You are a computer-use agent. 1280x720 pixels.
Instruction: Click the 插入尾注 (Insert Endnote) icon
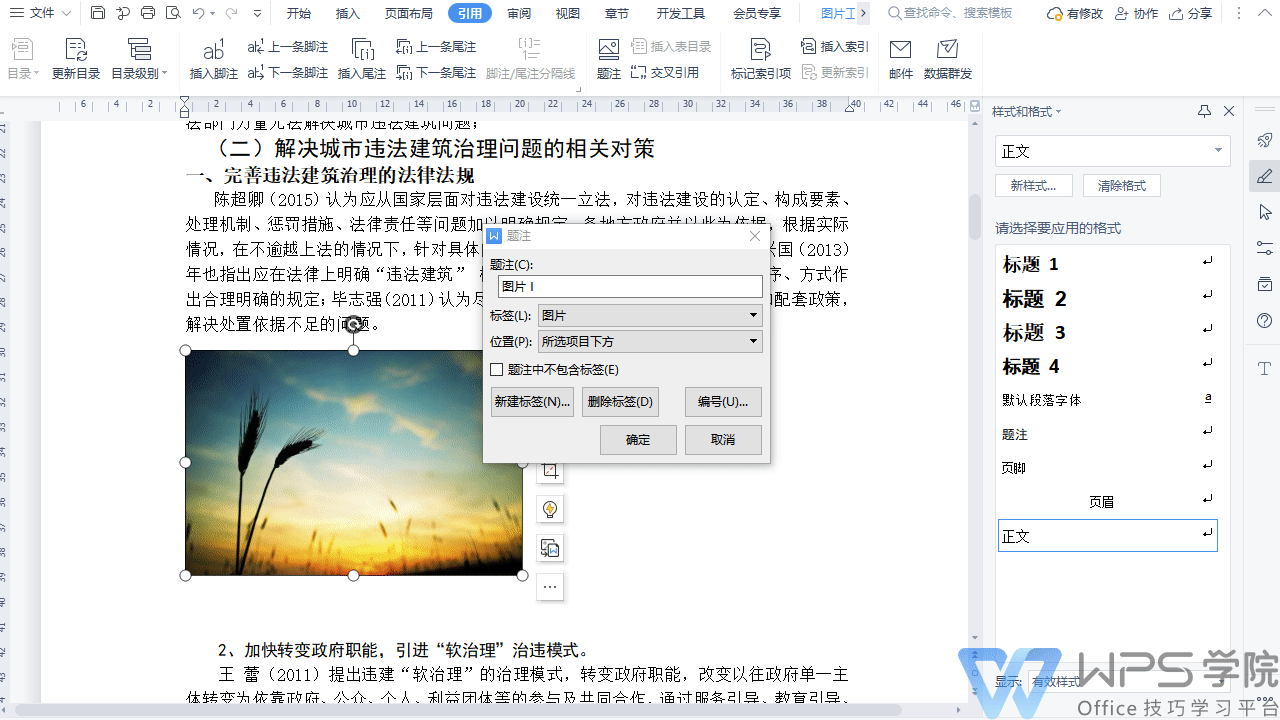pos(362,50)
